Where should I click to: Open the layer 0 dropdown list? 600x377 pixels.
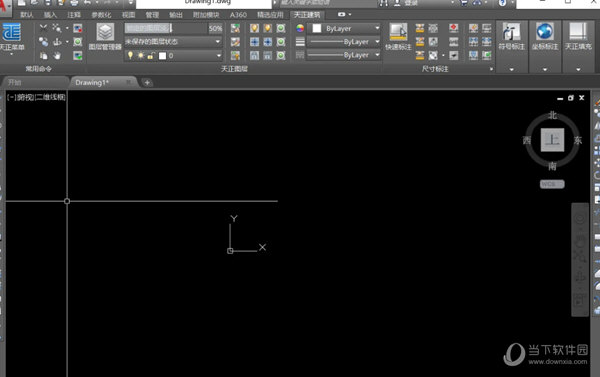(x=219, y=56)
